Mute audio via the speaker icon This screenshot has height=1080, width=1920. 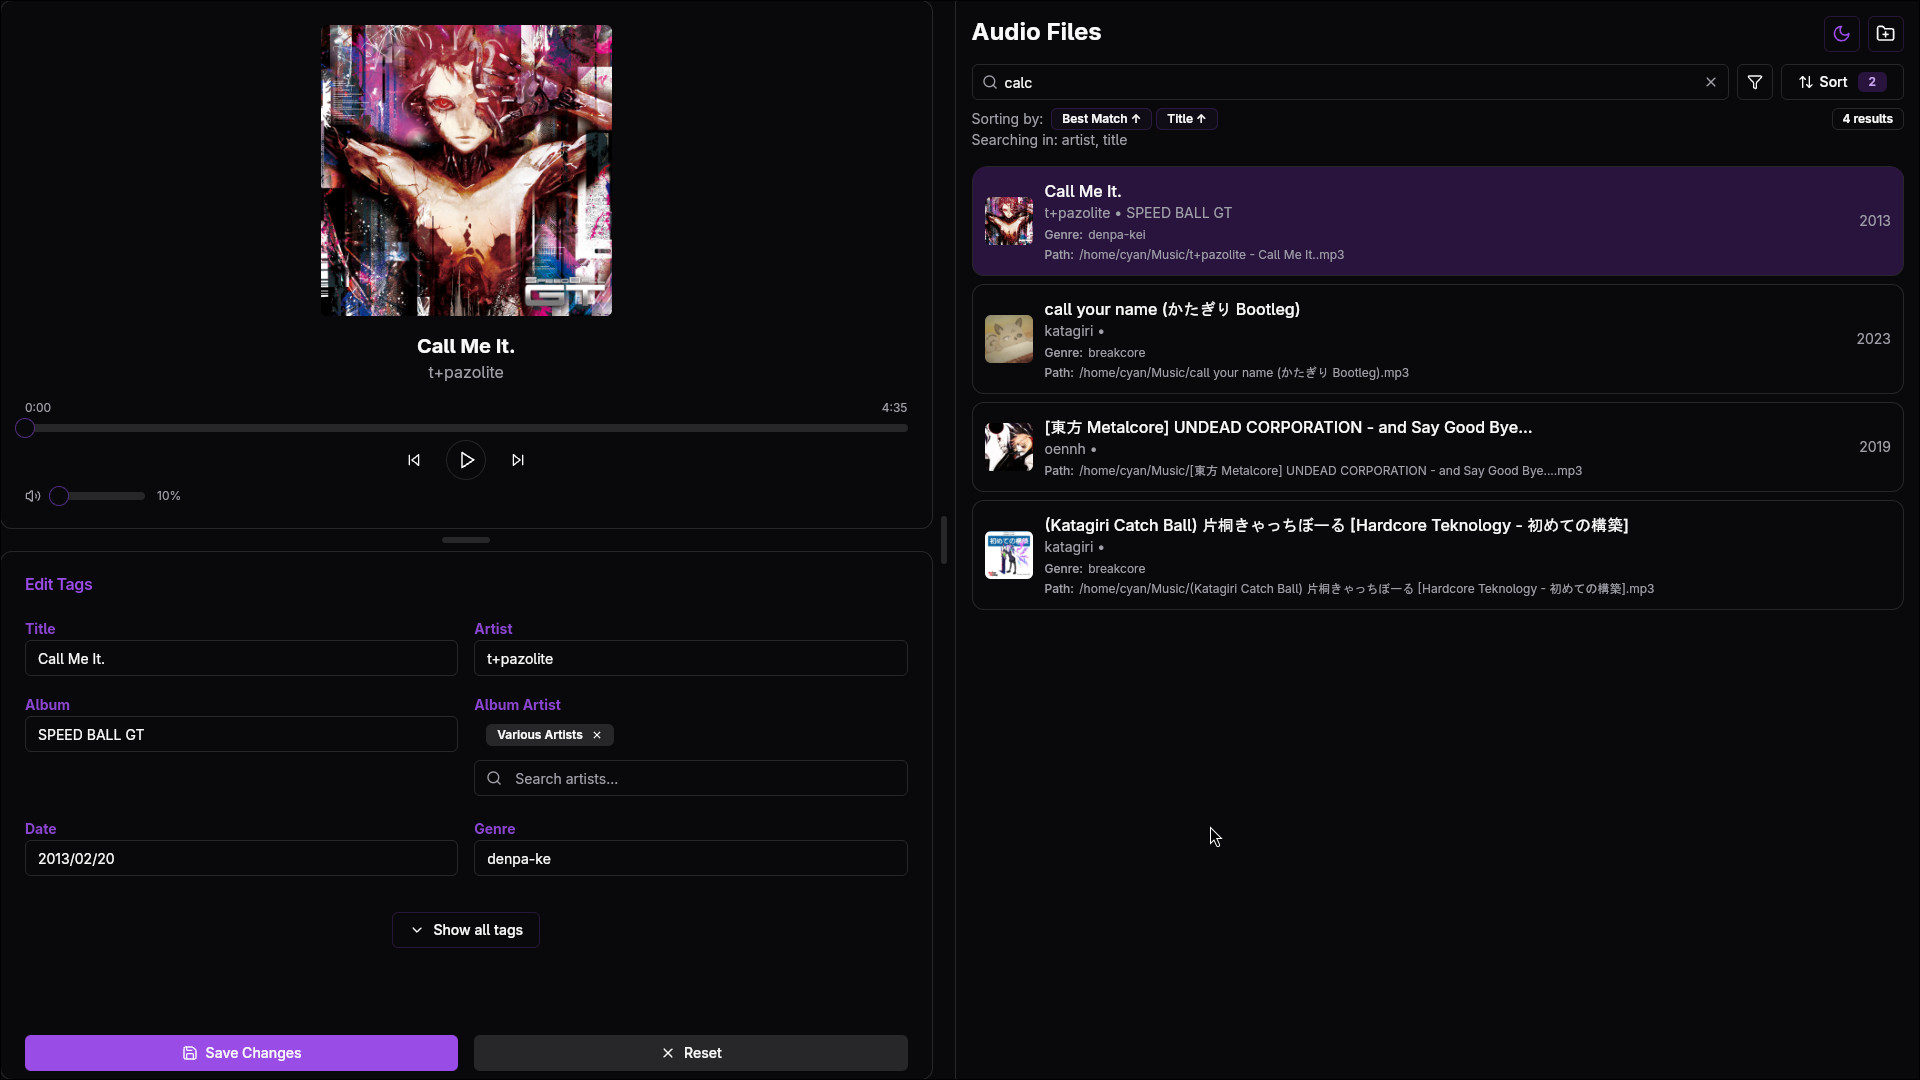tap(33, 496)
